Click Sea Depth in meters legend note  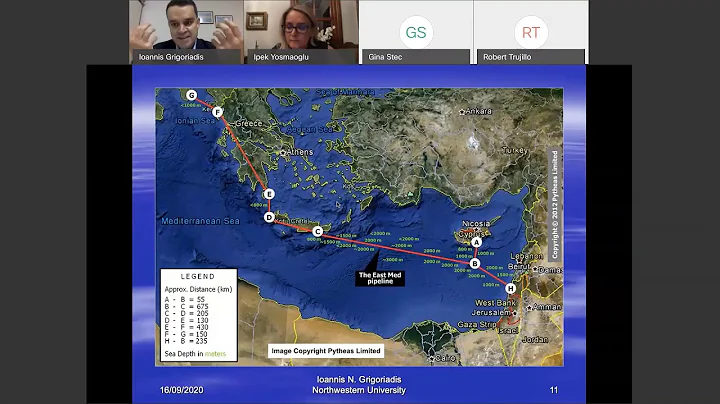coord(195,354)
